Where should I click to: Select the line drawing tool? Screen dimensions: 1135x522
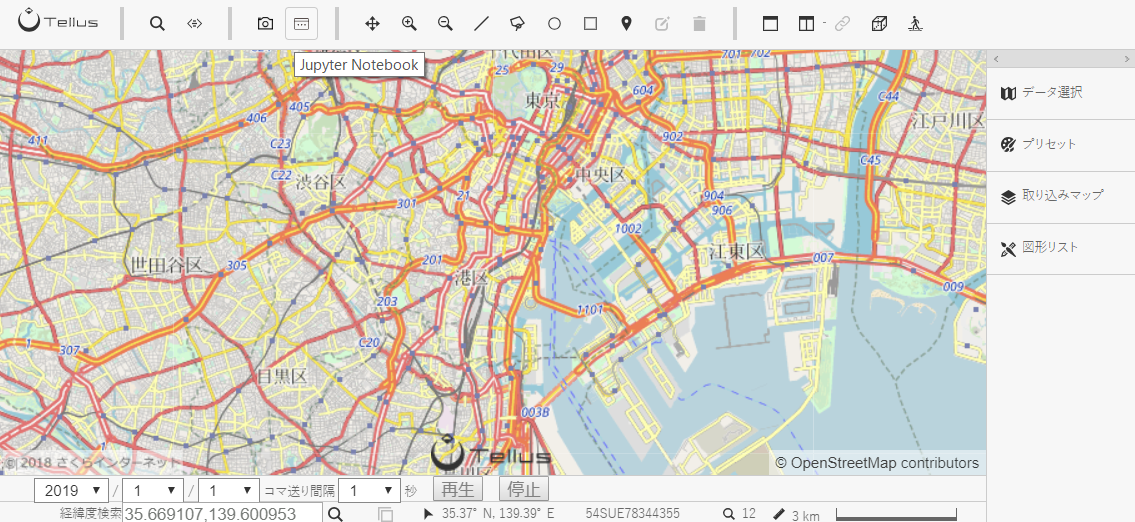481,23
